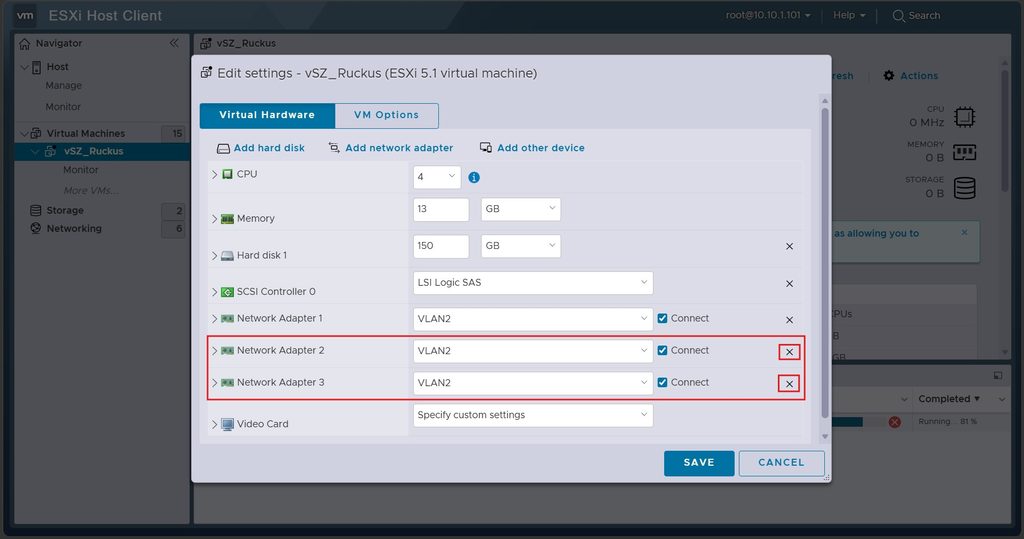1024x539 pixels.
Task: Click the CPU info icon
Action: pos(474,177)
